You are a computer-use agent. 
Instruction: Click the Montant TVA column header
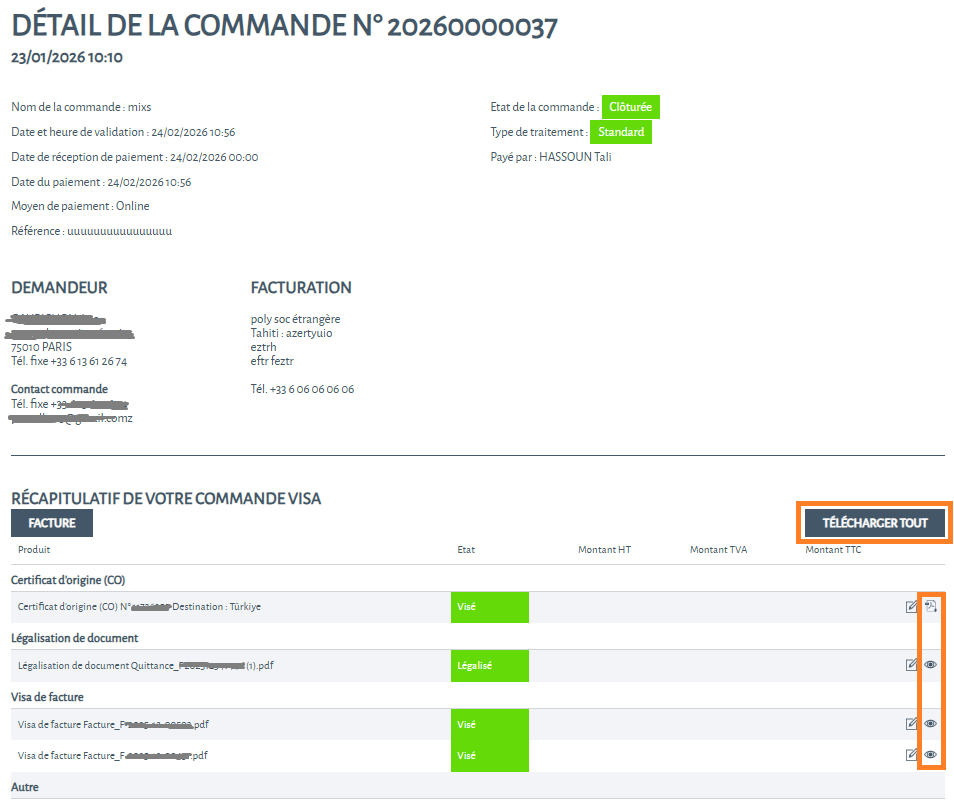pyautogui.click(x=718, y=549)
